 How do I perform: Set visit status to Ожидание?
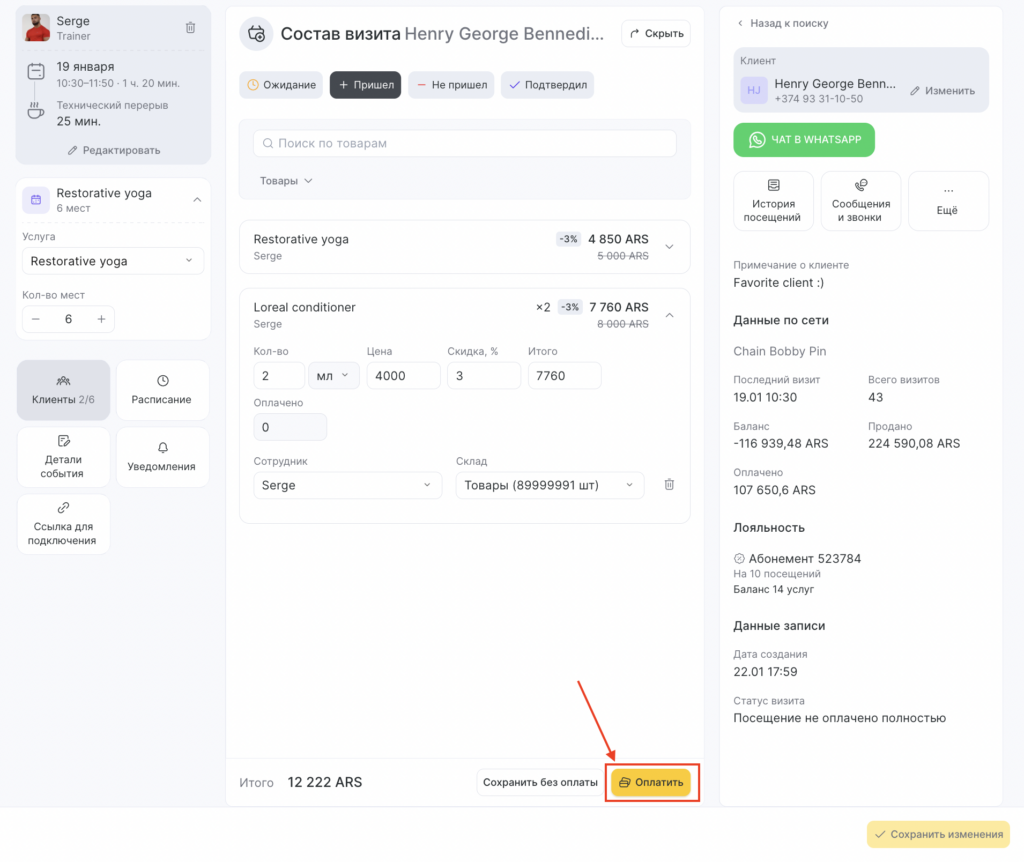click(x=281, y=85)
